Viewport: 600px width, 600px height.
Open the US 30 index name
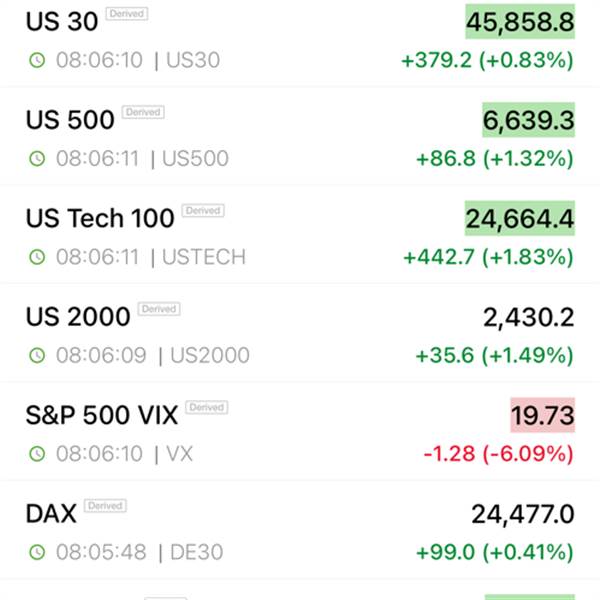click(62, 21)
